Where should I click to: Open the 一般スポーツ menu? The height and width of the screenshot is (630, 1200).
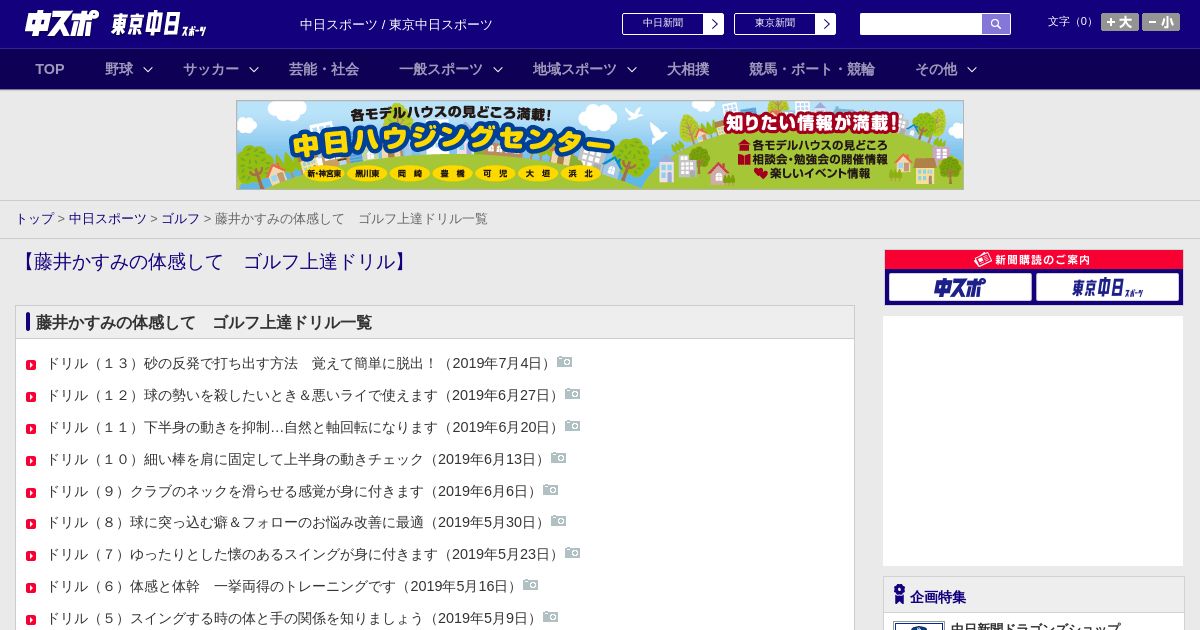point(441,69)
